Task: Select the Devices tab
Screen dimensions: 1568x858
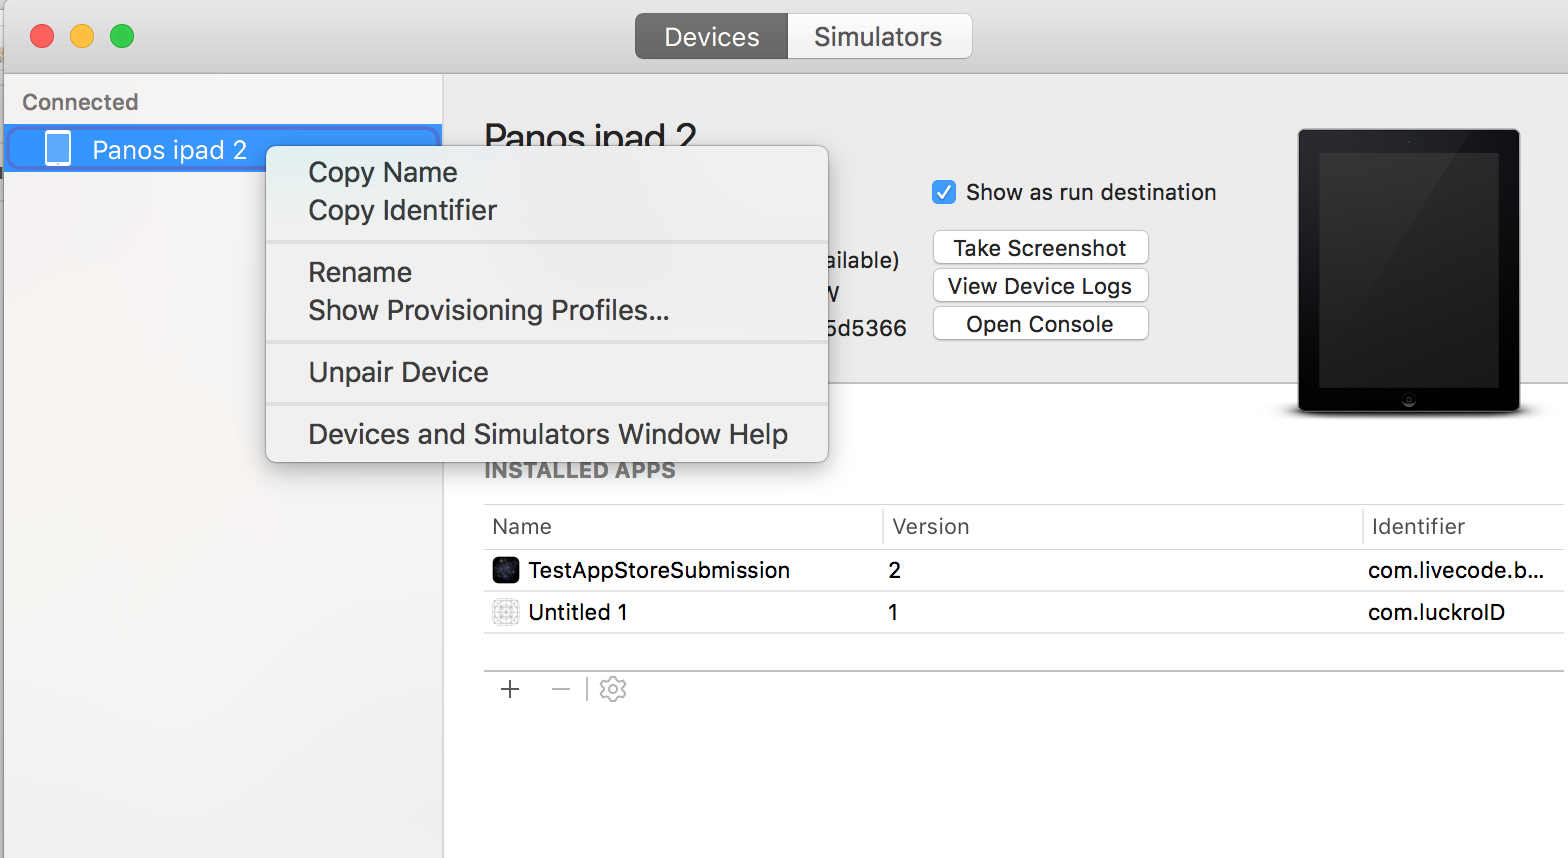Action: point(712,37)
